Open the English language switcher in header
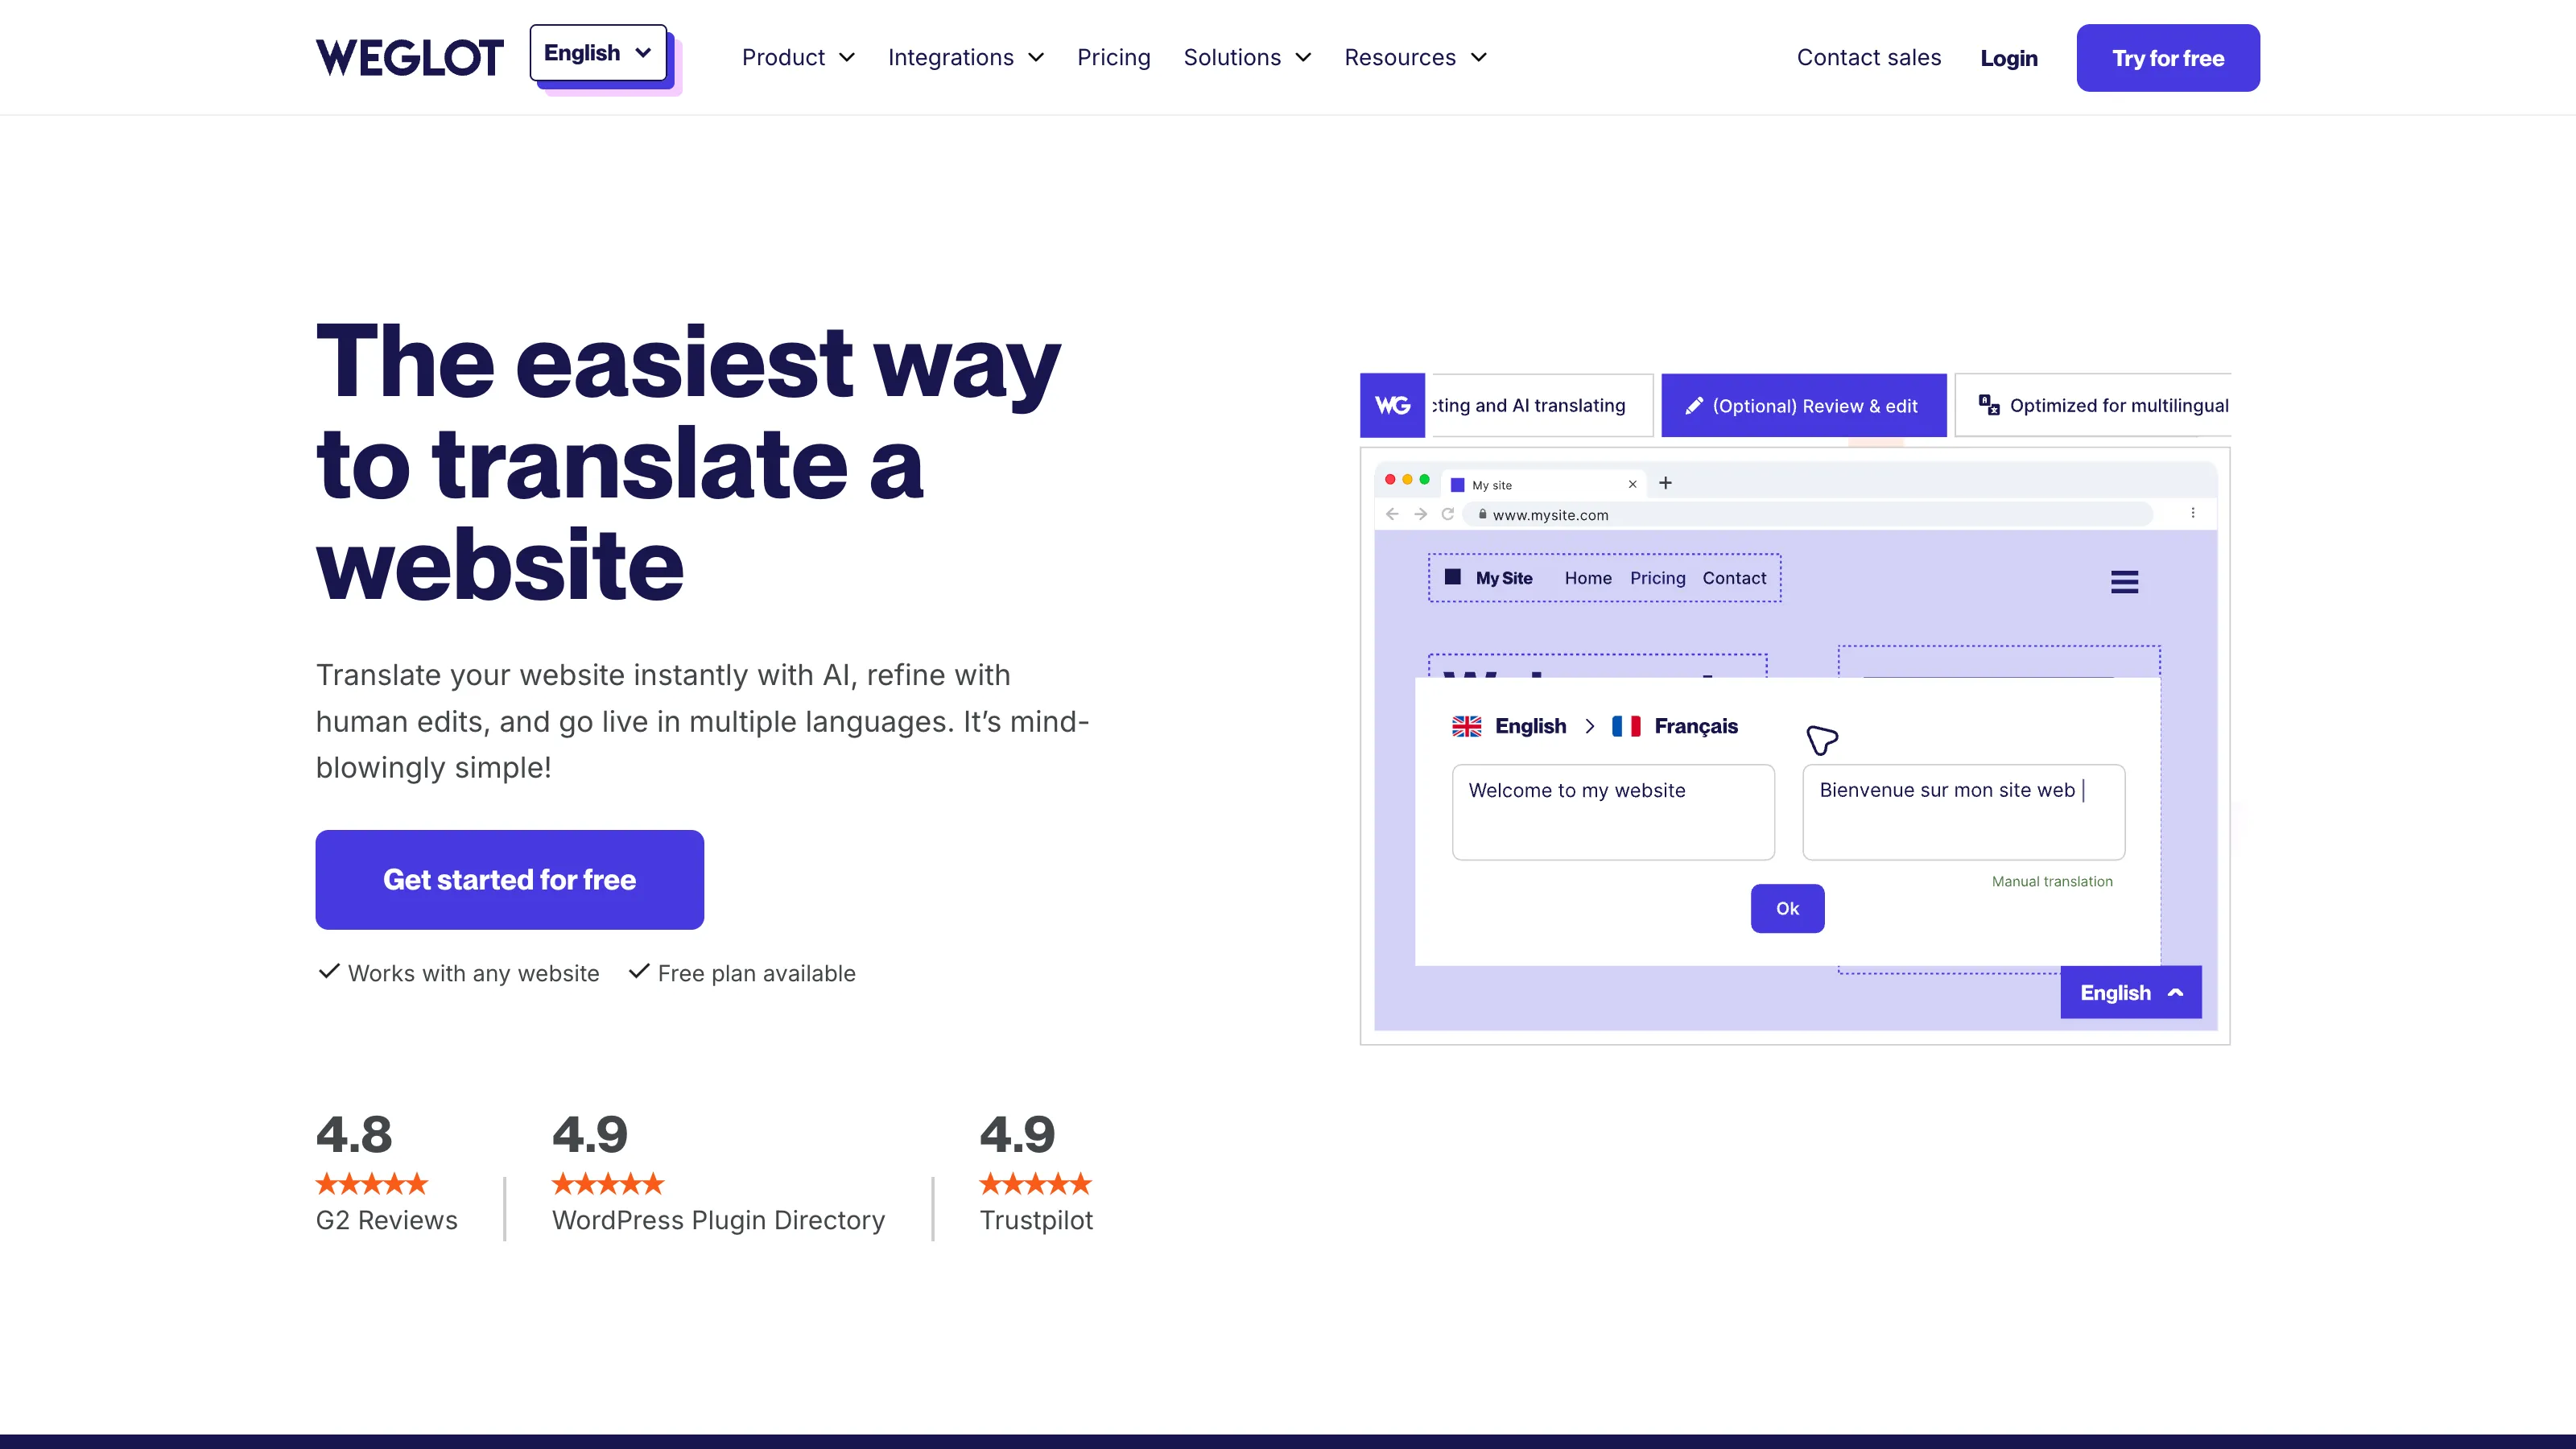2576x1449 pixels. [598, 53]
